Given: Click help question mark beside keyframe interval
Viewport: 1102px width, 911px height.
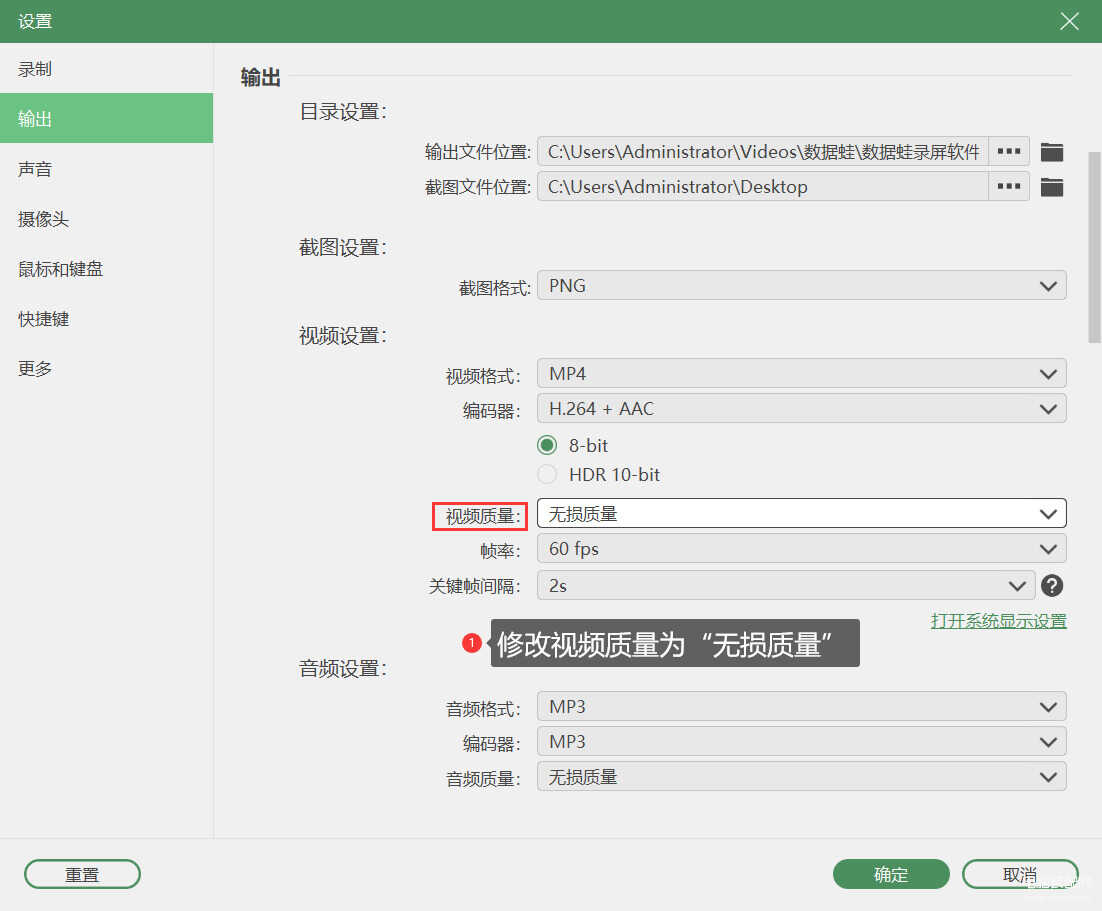Looking at the screenshot, I should 1052,586.
